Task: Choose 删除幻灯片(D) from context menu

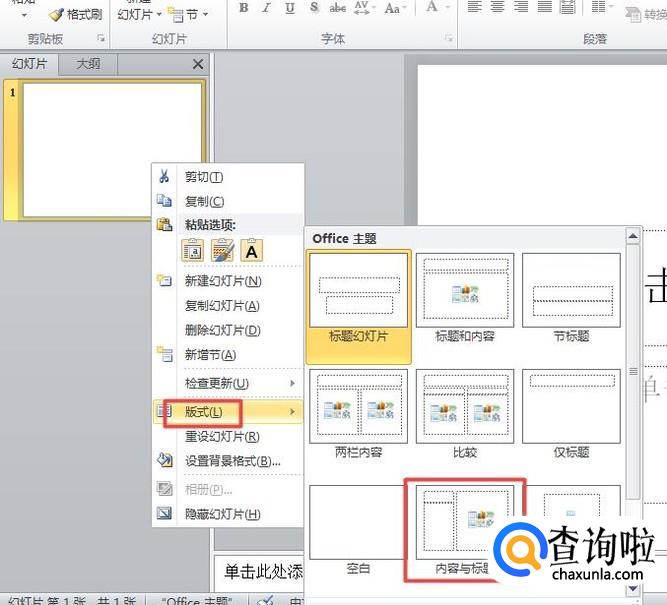Action: [x=228, y=330]
